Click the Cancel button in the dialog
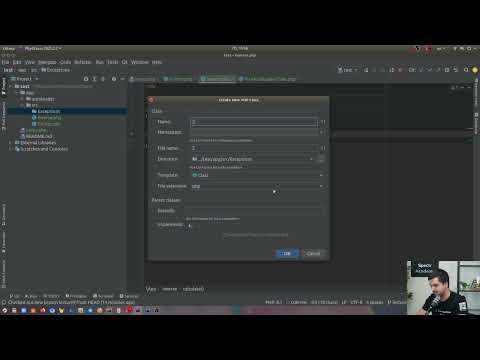Viewport: 480px width, 360px height. coord(313,254)
